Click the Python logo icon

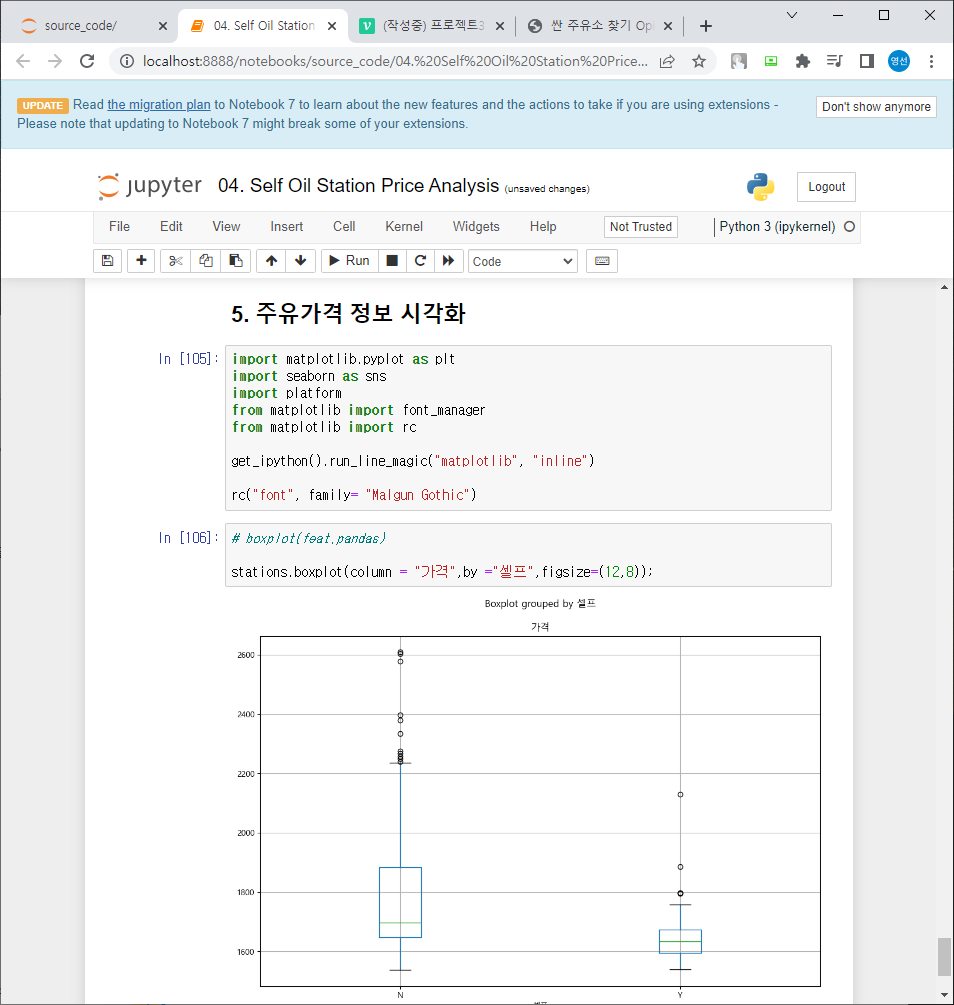[x=760, y=187]
